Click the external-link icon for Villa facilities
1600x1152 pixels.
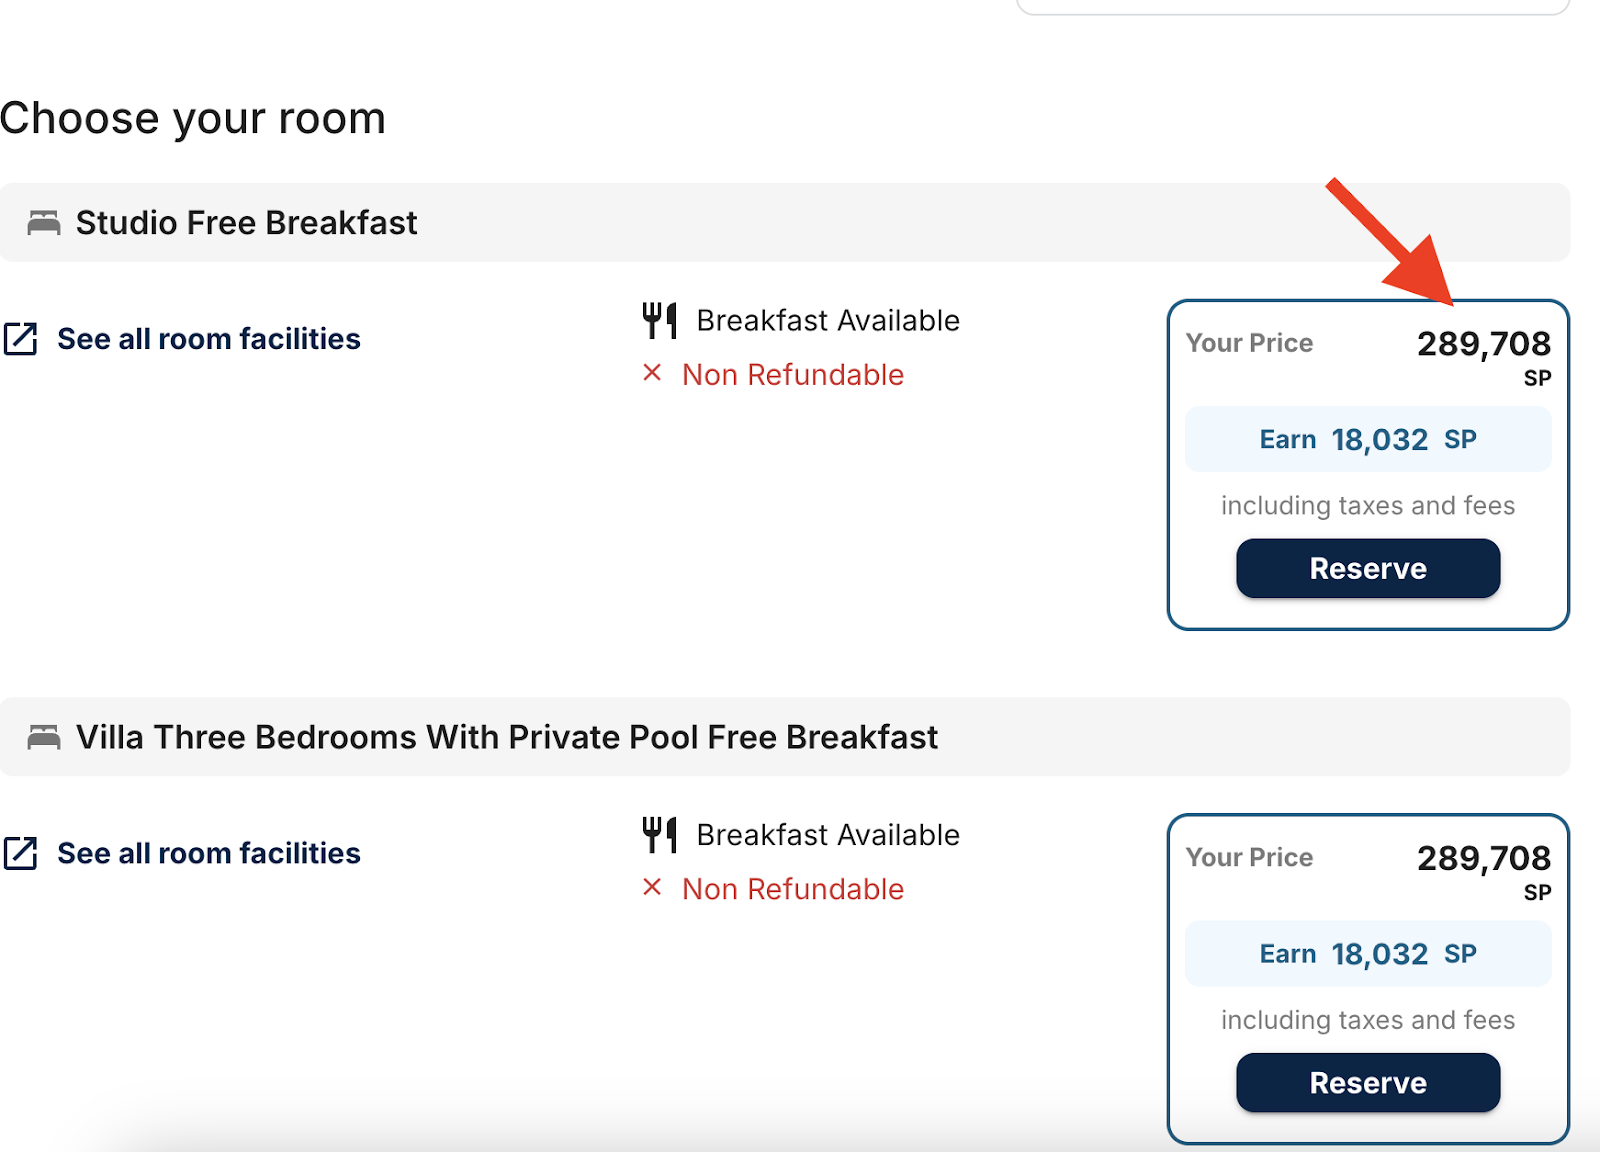tap(20, 853)
